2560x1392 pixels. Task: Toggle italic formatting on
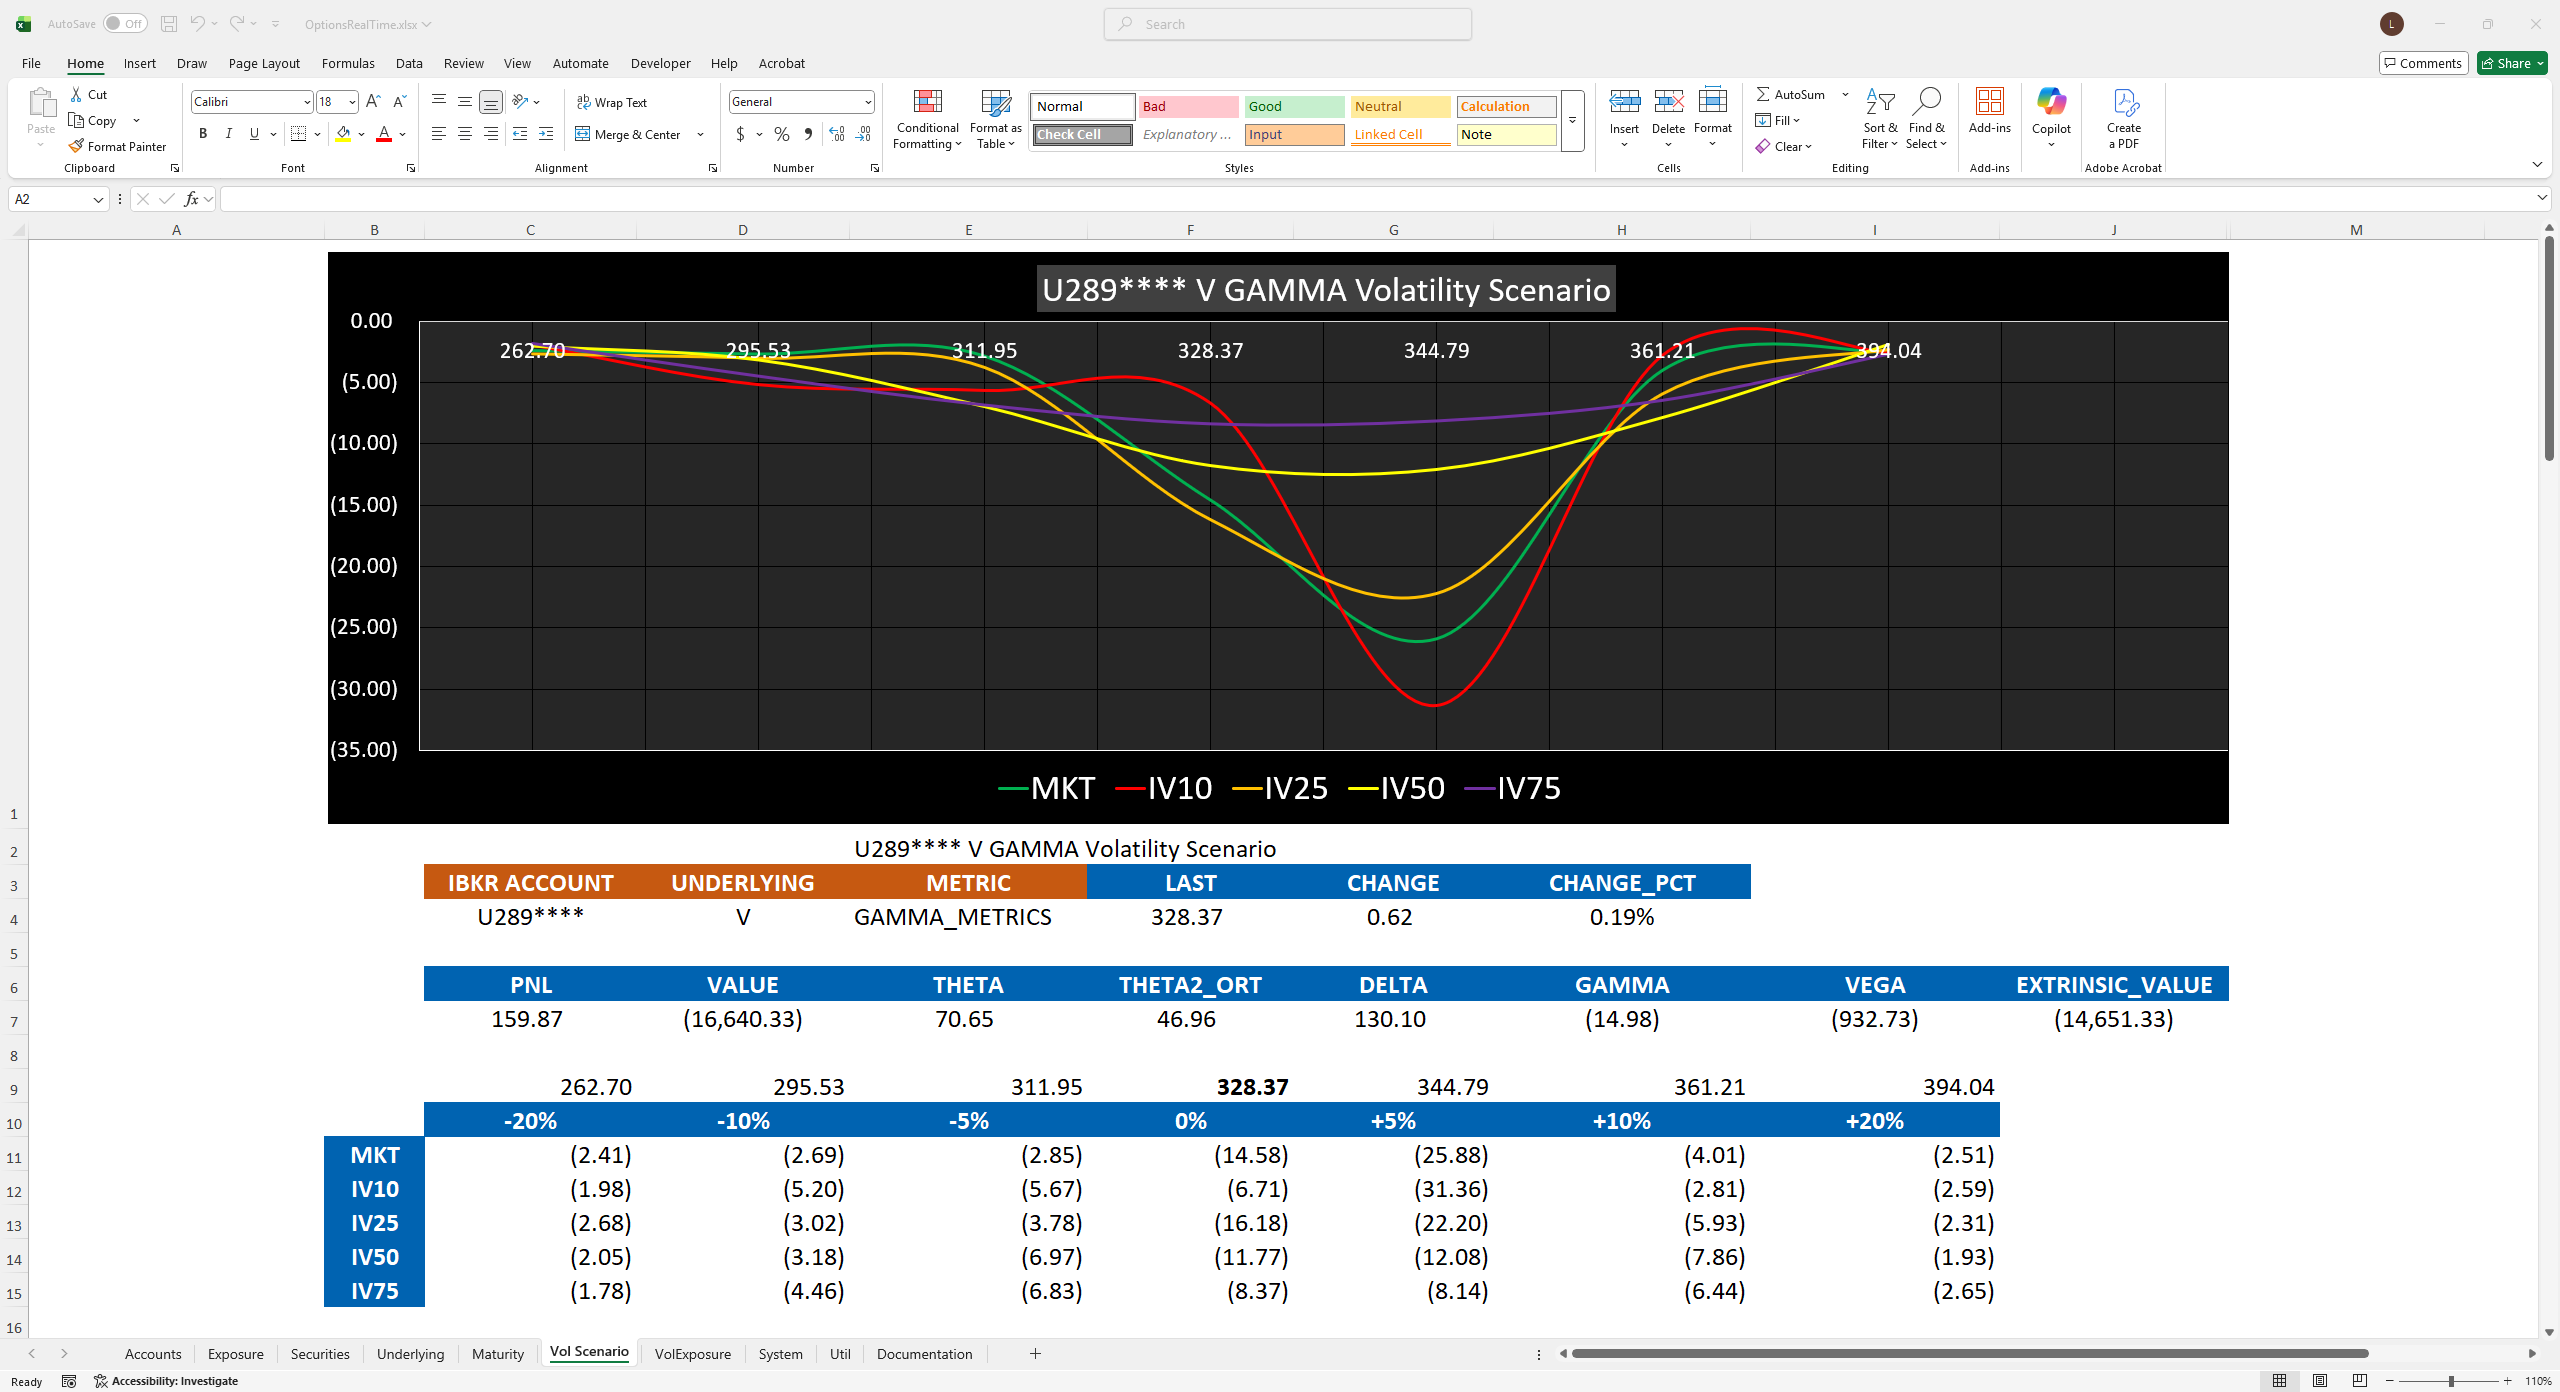228,133
